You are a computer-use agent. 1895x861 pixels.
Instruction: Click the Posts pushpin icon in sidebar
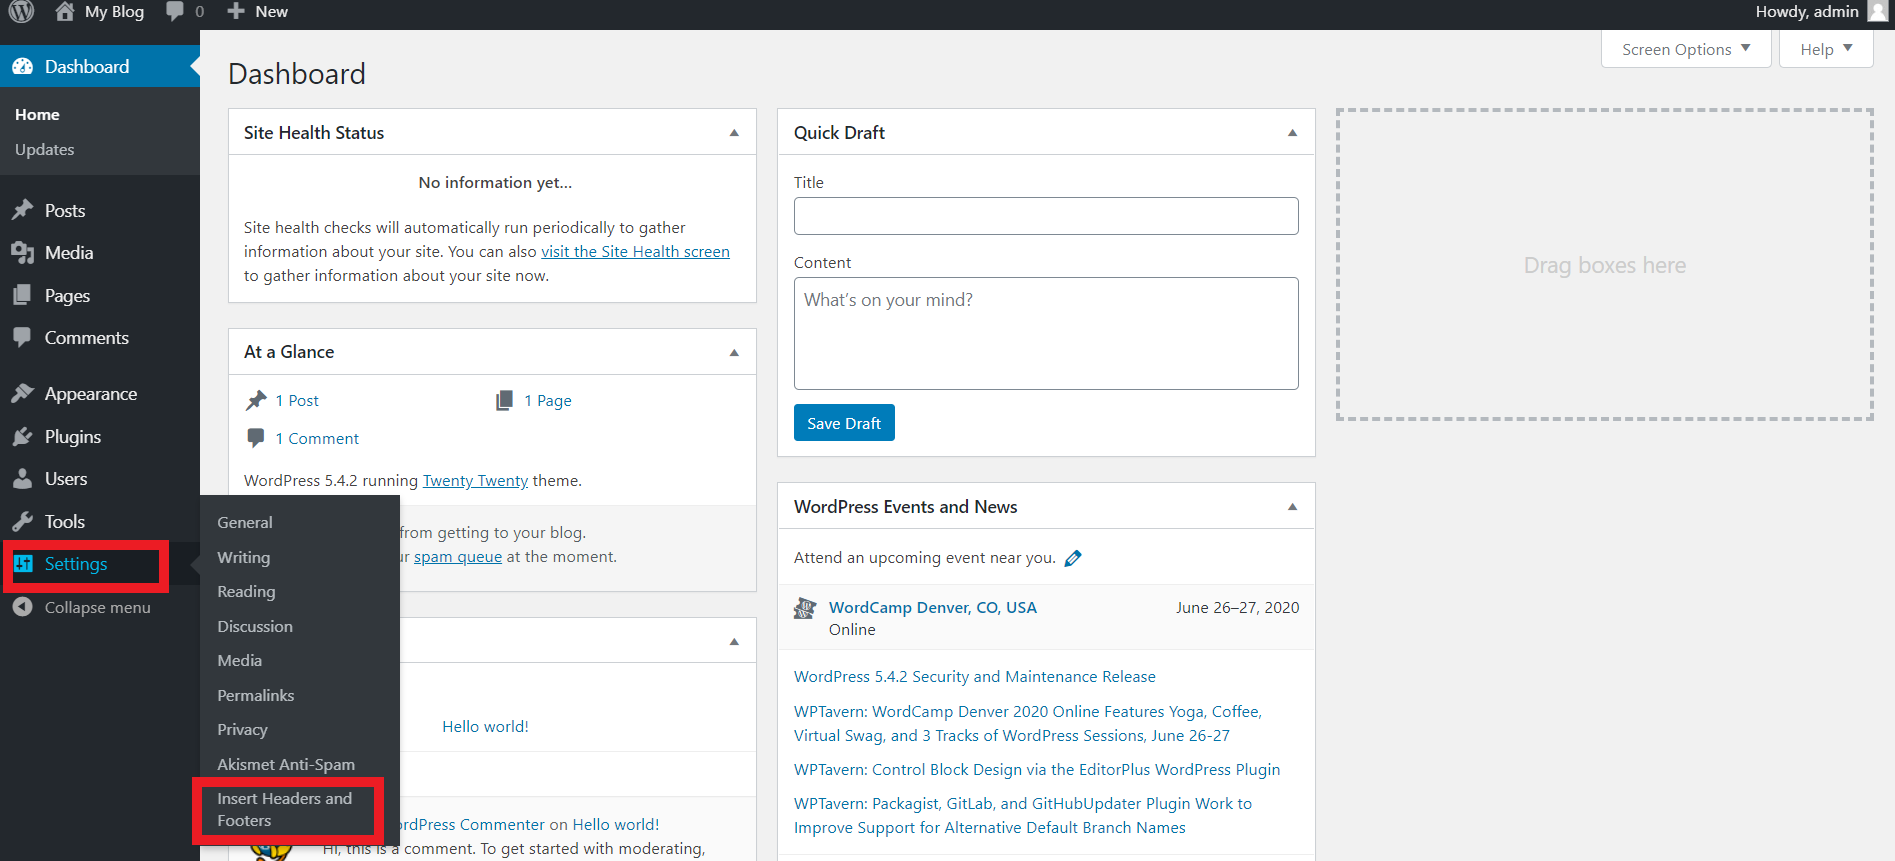23,210
